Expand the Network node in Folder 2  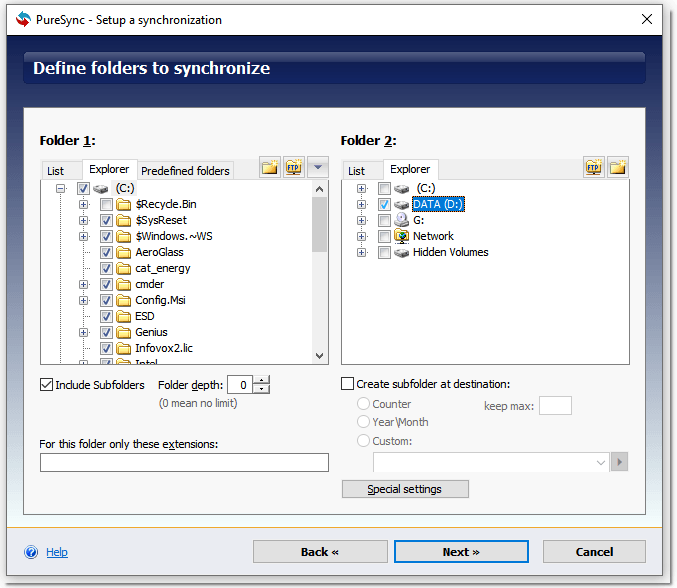coord(362,236)
